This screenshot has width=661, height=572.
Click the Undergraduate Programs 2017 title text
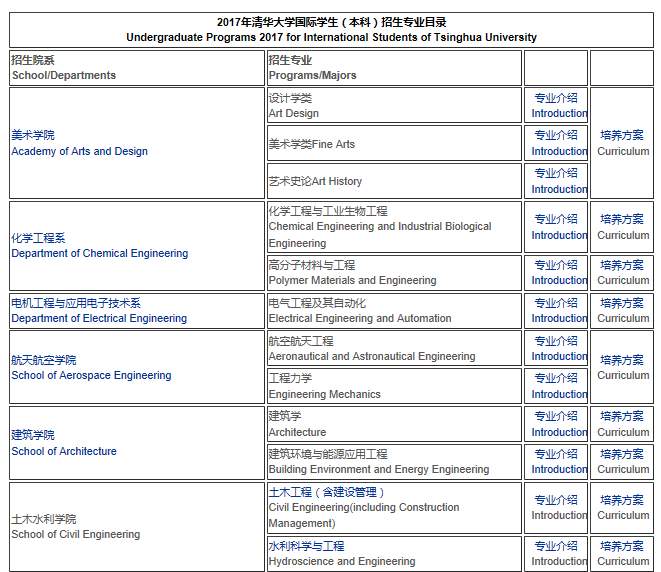pos(331,38)
